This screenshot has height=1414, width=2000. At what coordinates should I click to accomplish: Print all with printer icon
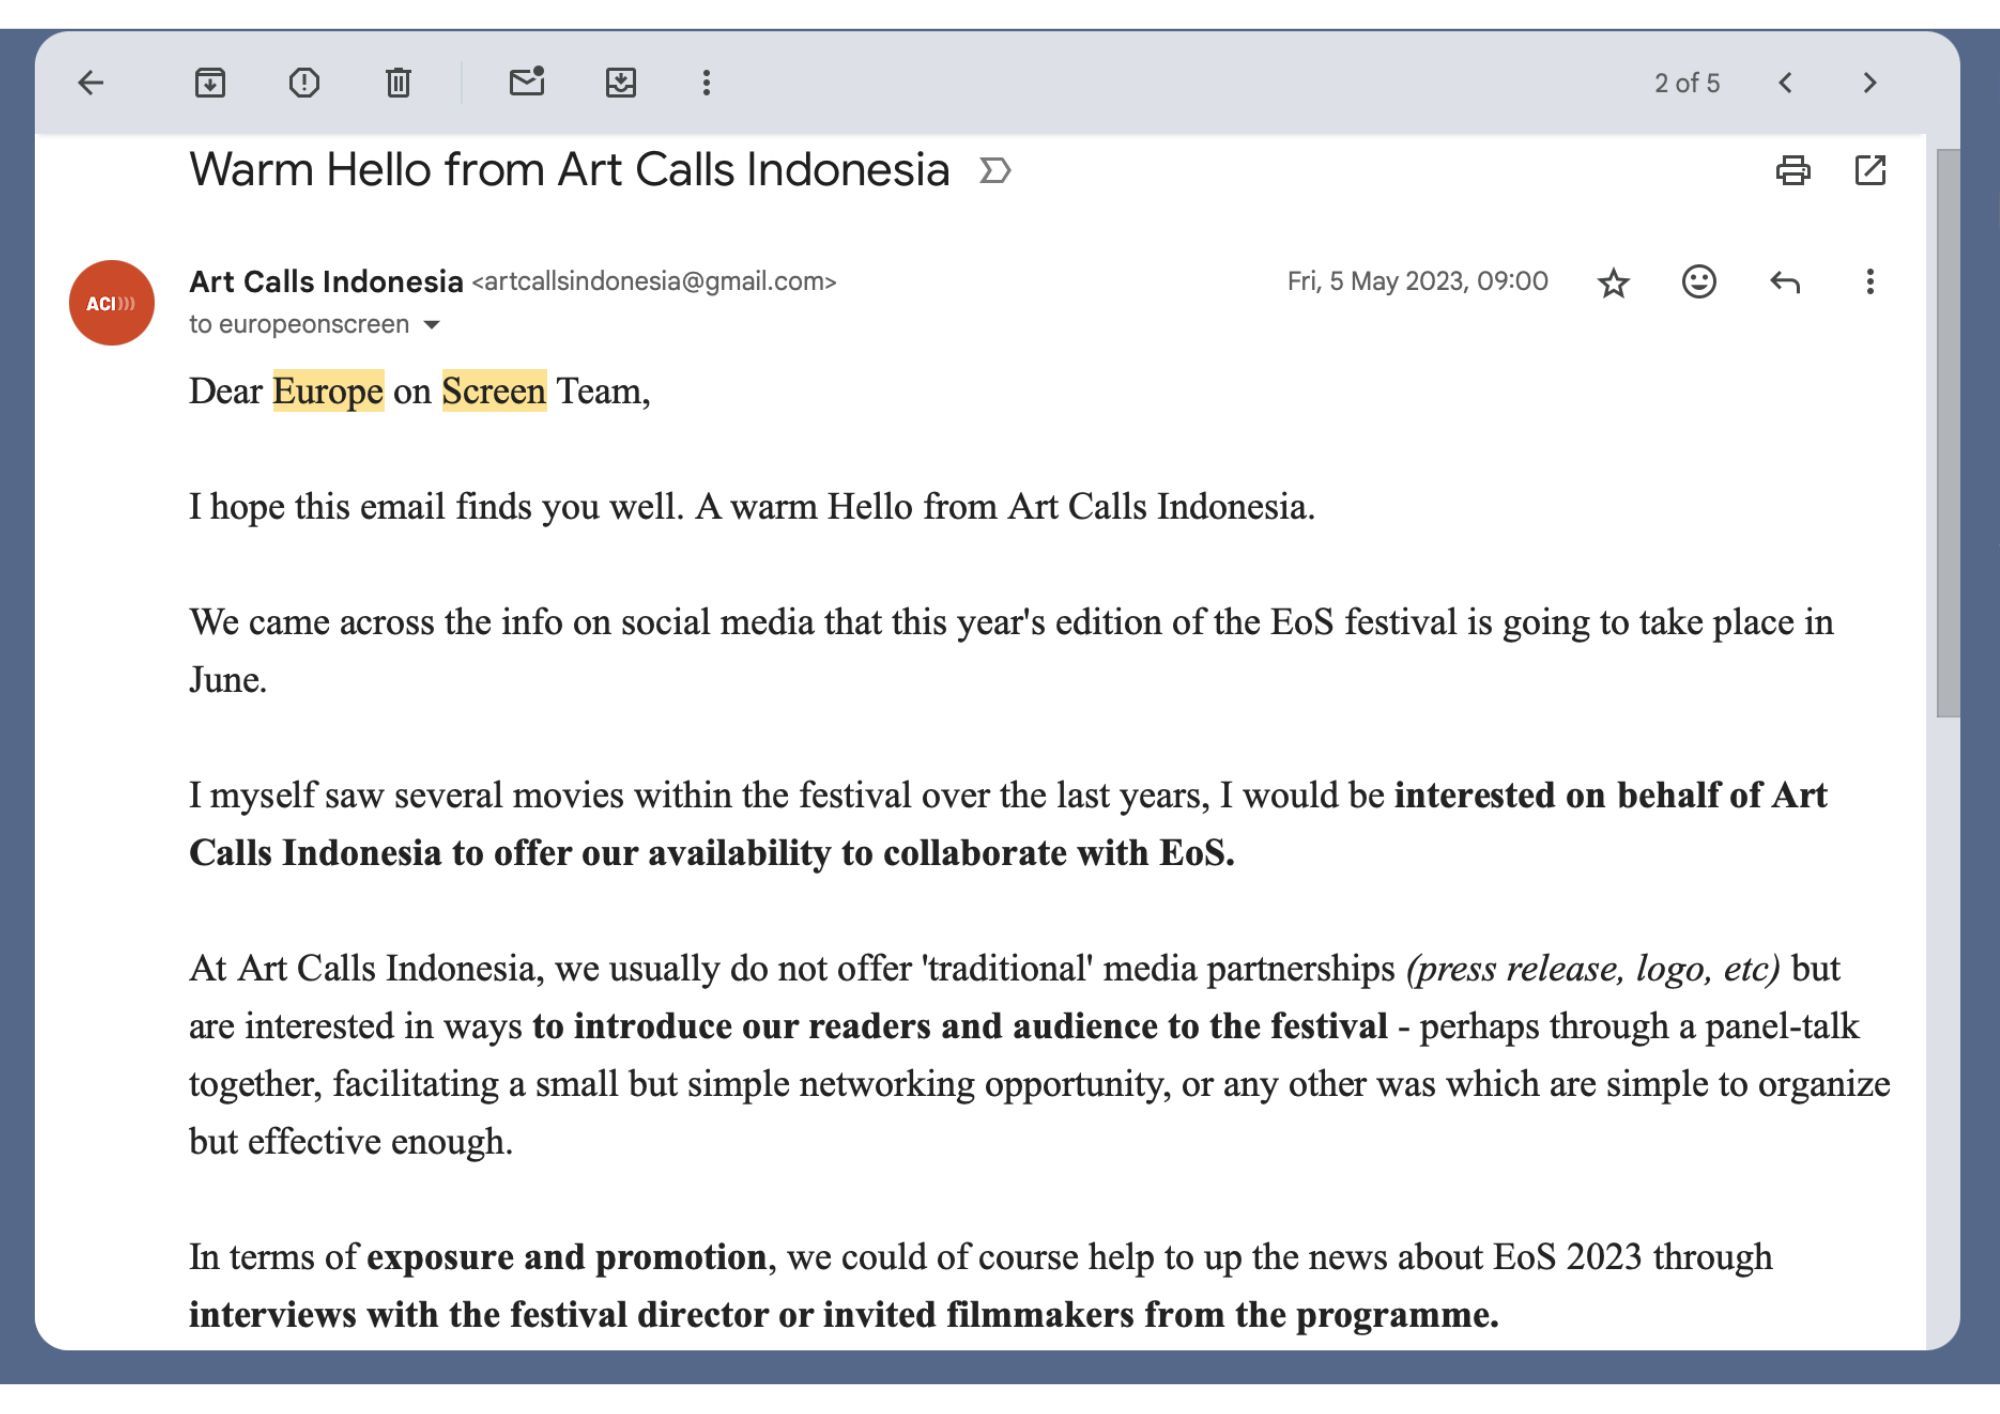(x=1793, y=171)
